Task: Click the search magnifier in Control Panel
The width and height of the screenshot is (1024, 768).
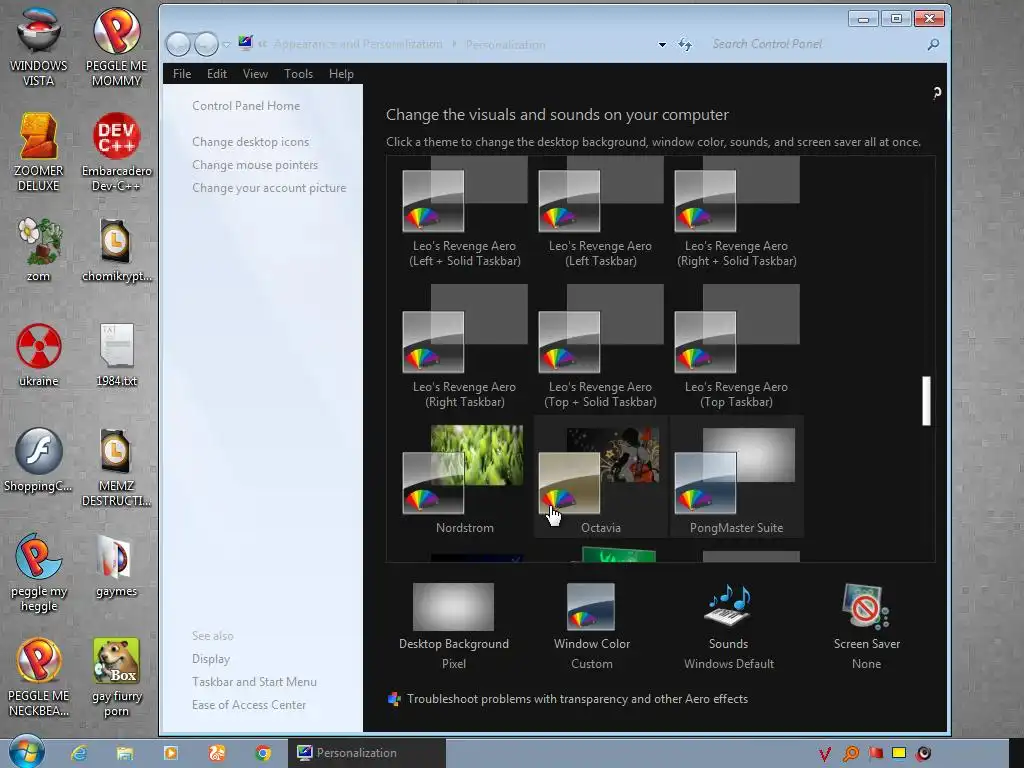Action: pyautogui.click(x=933, y=44)
